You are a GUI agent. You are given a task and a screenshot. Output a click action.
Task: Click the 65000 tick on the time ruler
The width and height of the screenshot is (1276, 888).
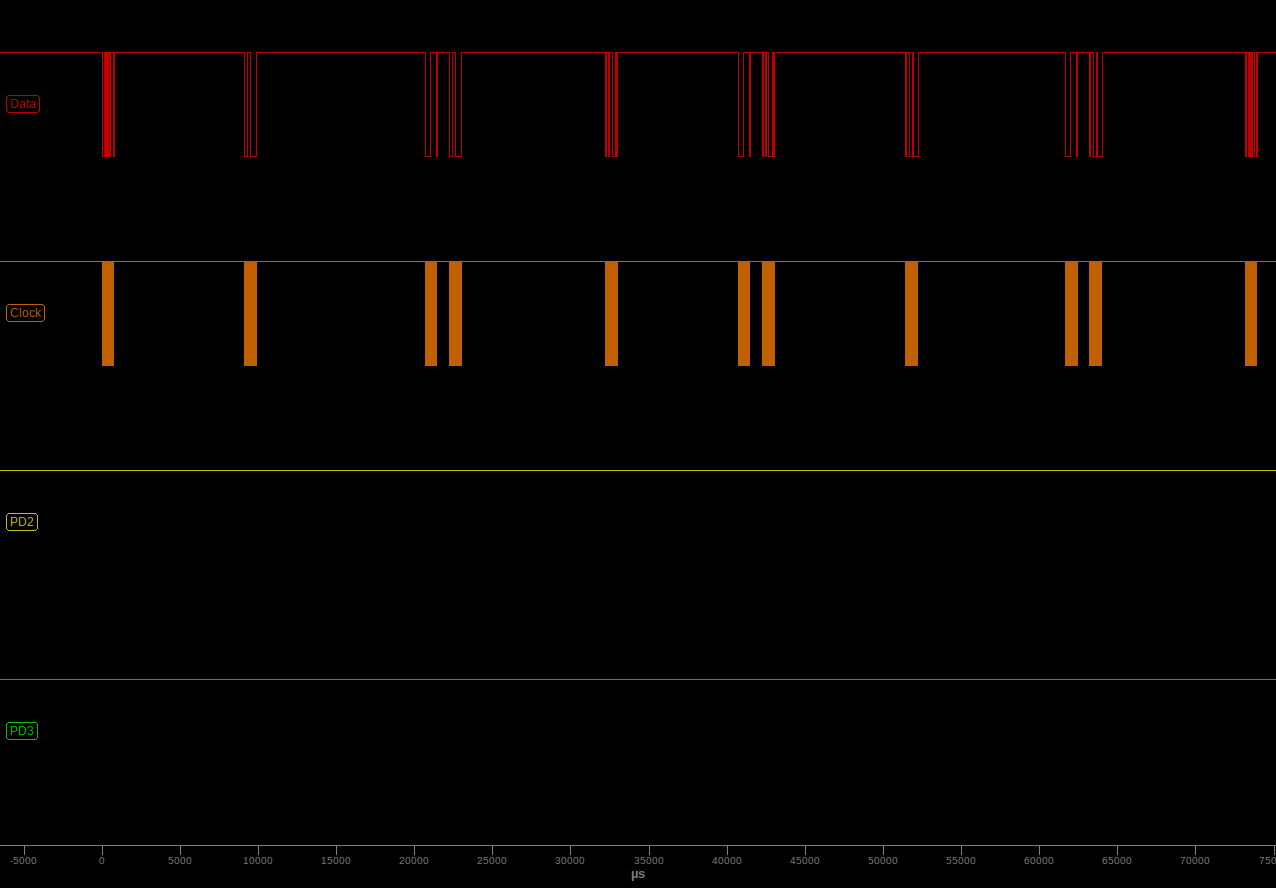(1117, 860)
